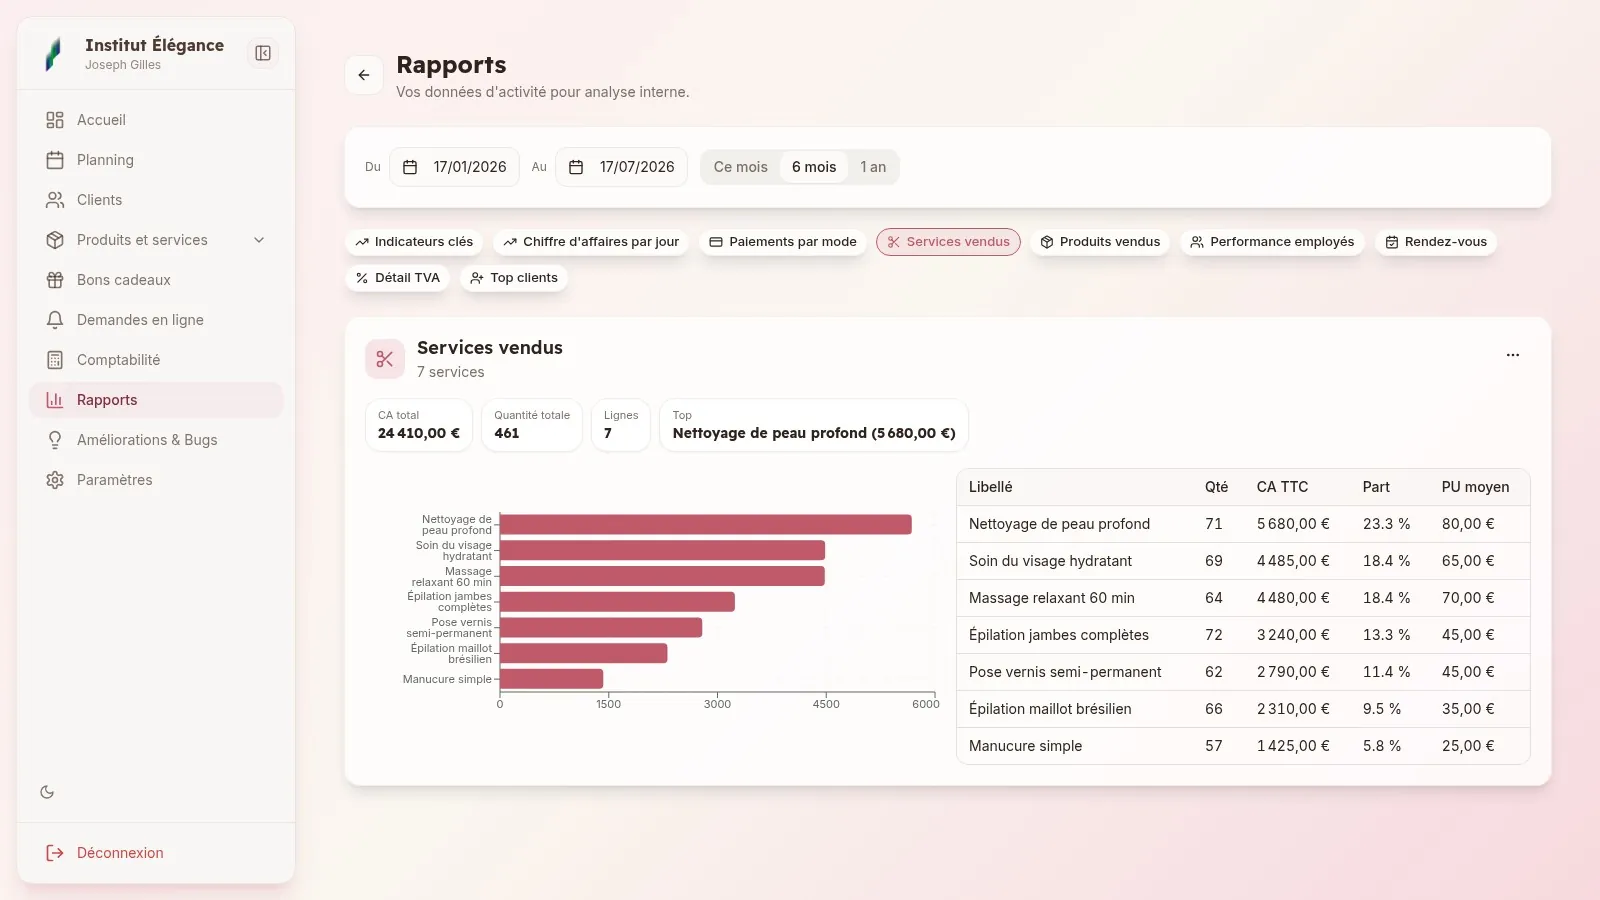Collapse the sidebar with the panel icon
1600x900 pixels.
pos(263,53)
